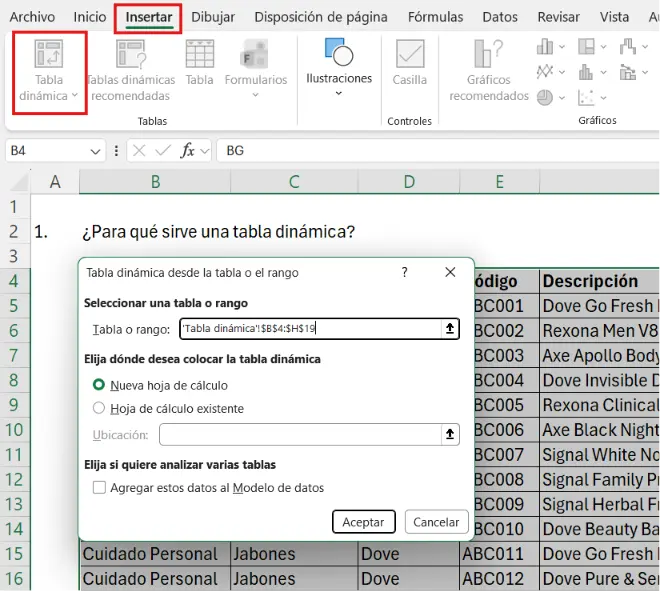Screen dimensions: 660x591
Task: Insert a column or bar chart
Action: click(x=545, y=46)
